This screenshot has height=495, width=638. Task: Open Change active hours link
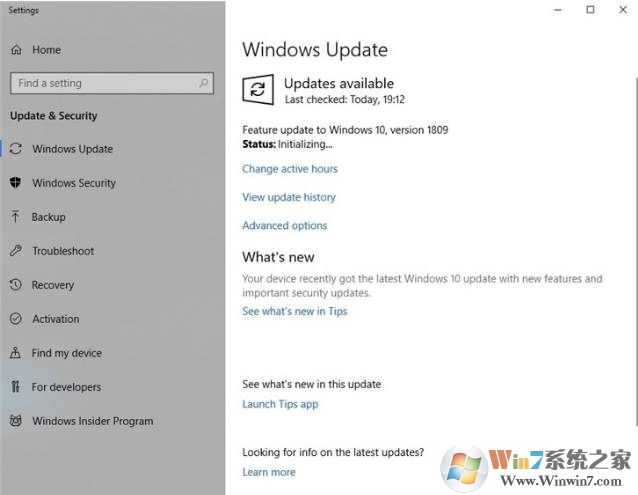(290, 169)
